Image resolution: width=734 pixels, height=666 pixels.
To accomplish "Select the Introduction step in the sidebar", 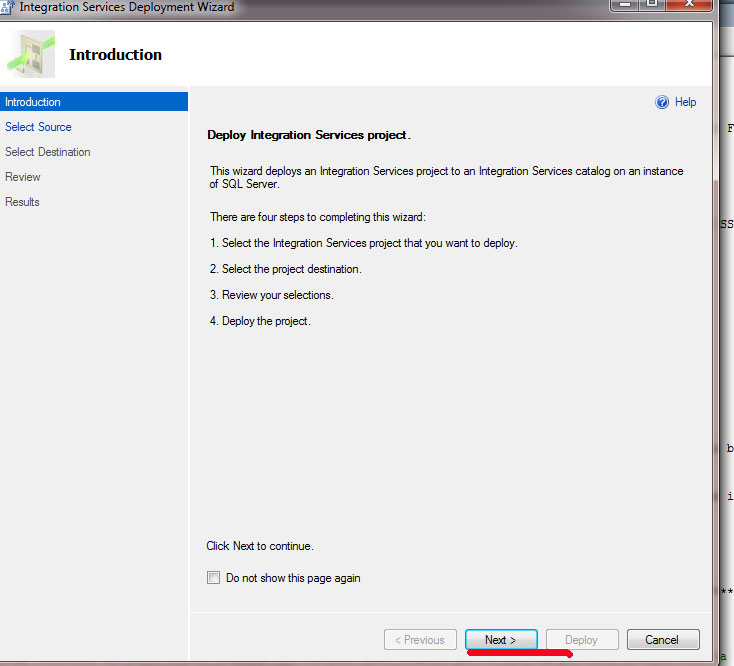I will [x=94, y=102].
